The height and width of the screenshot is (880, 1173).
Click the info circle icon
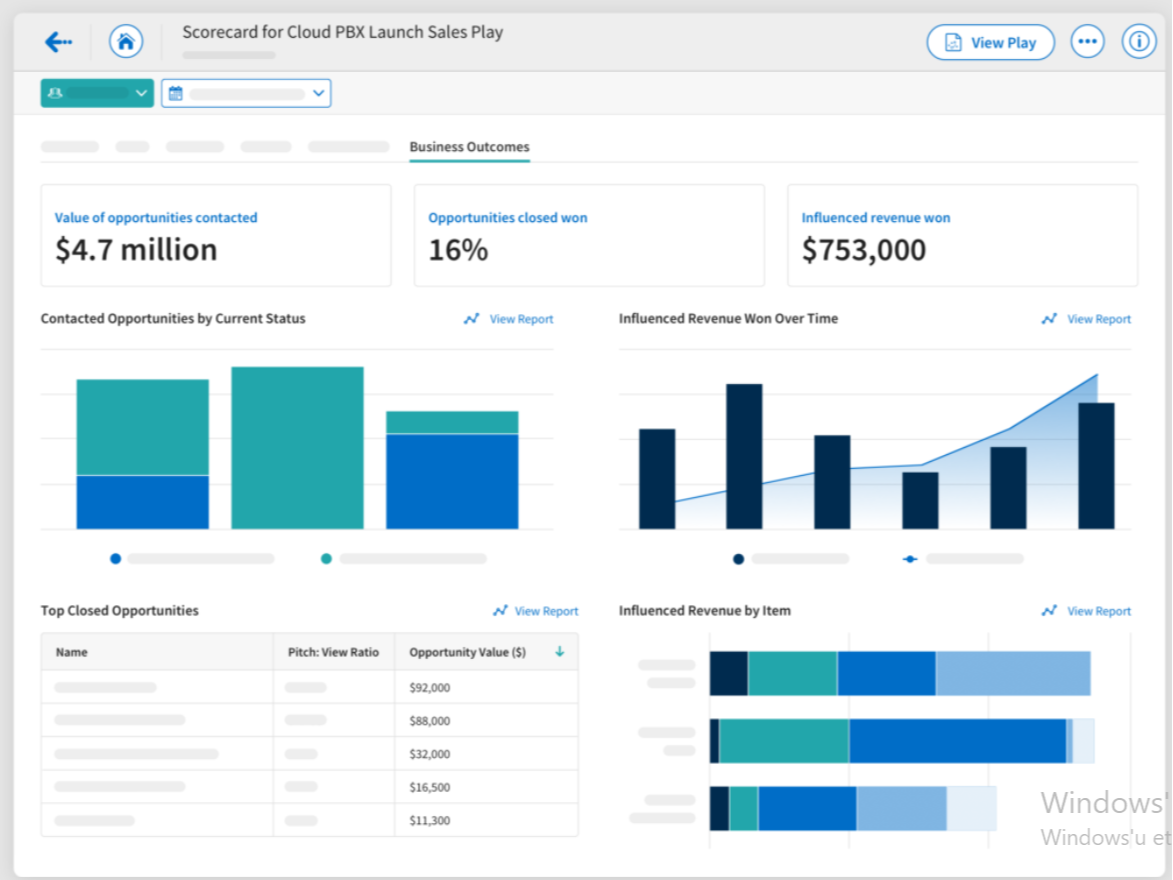(x=1138, y=42)
